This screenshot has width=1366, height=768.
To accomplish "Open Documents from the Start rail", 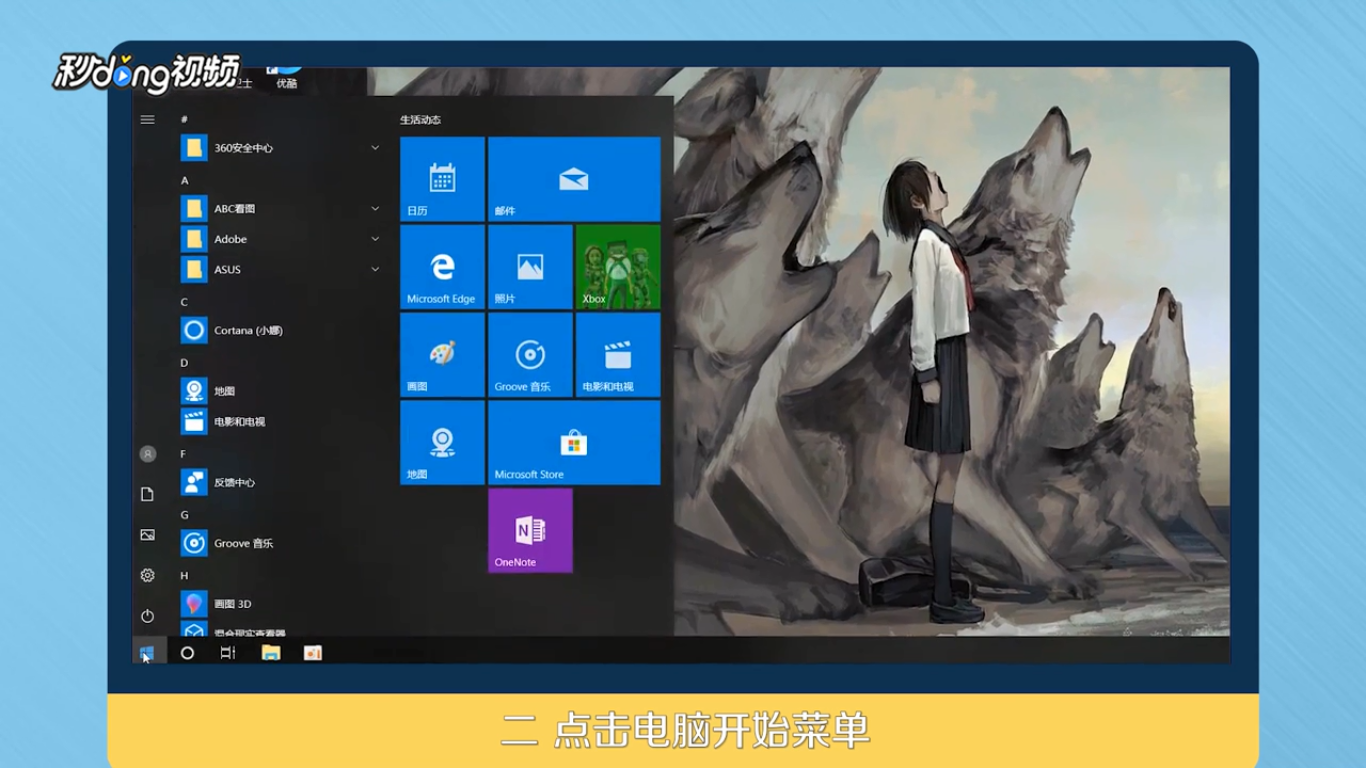I will click(x=148, y=494).
